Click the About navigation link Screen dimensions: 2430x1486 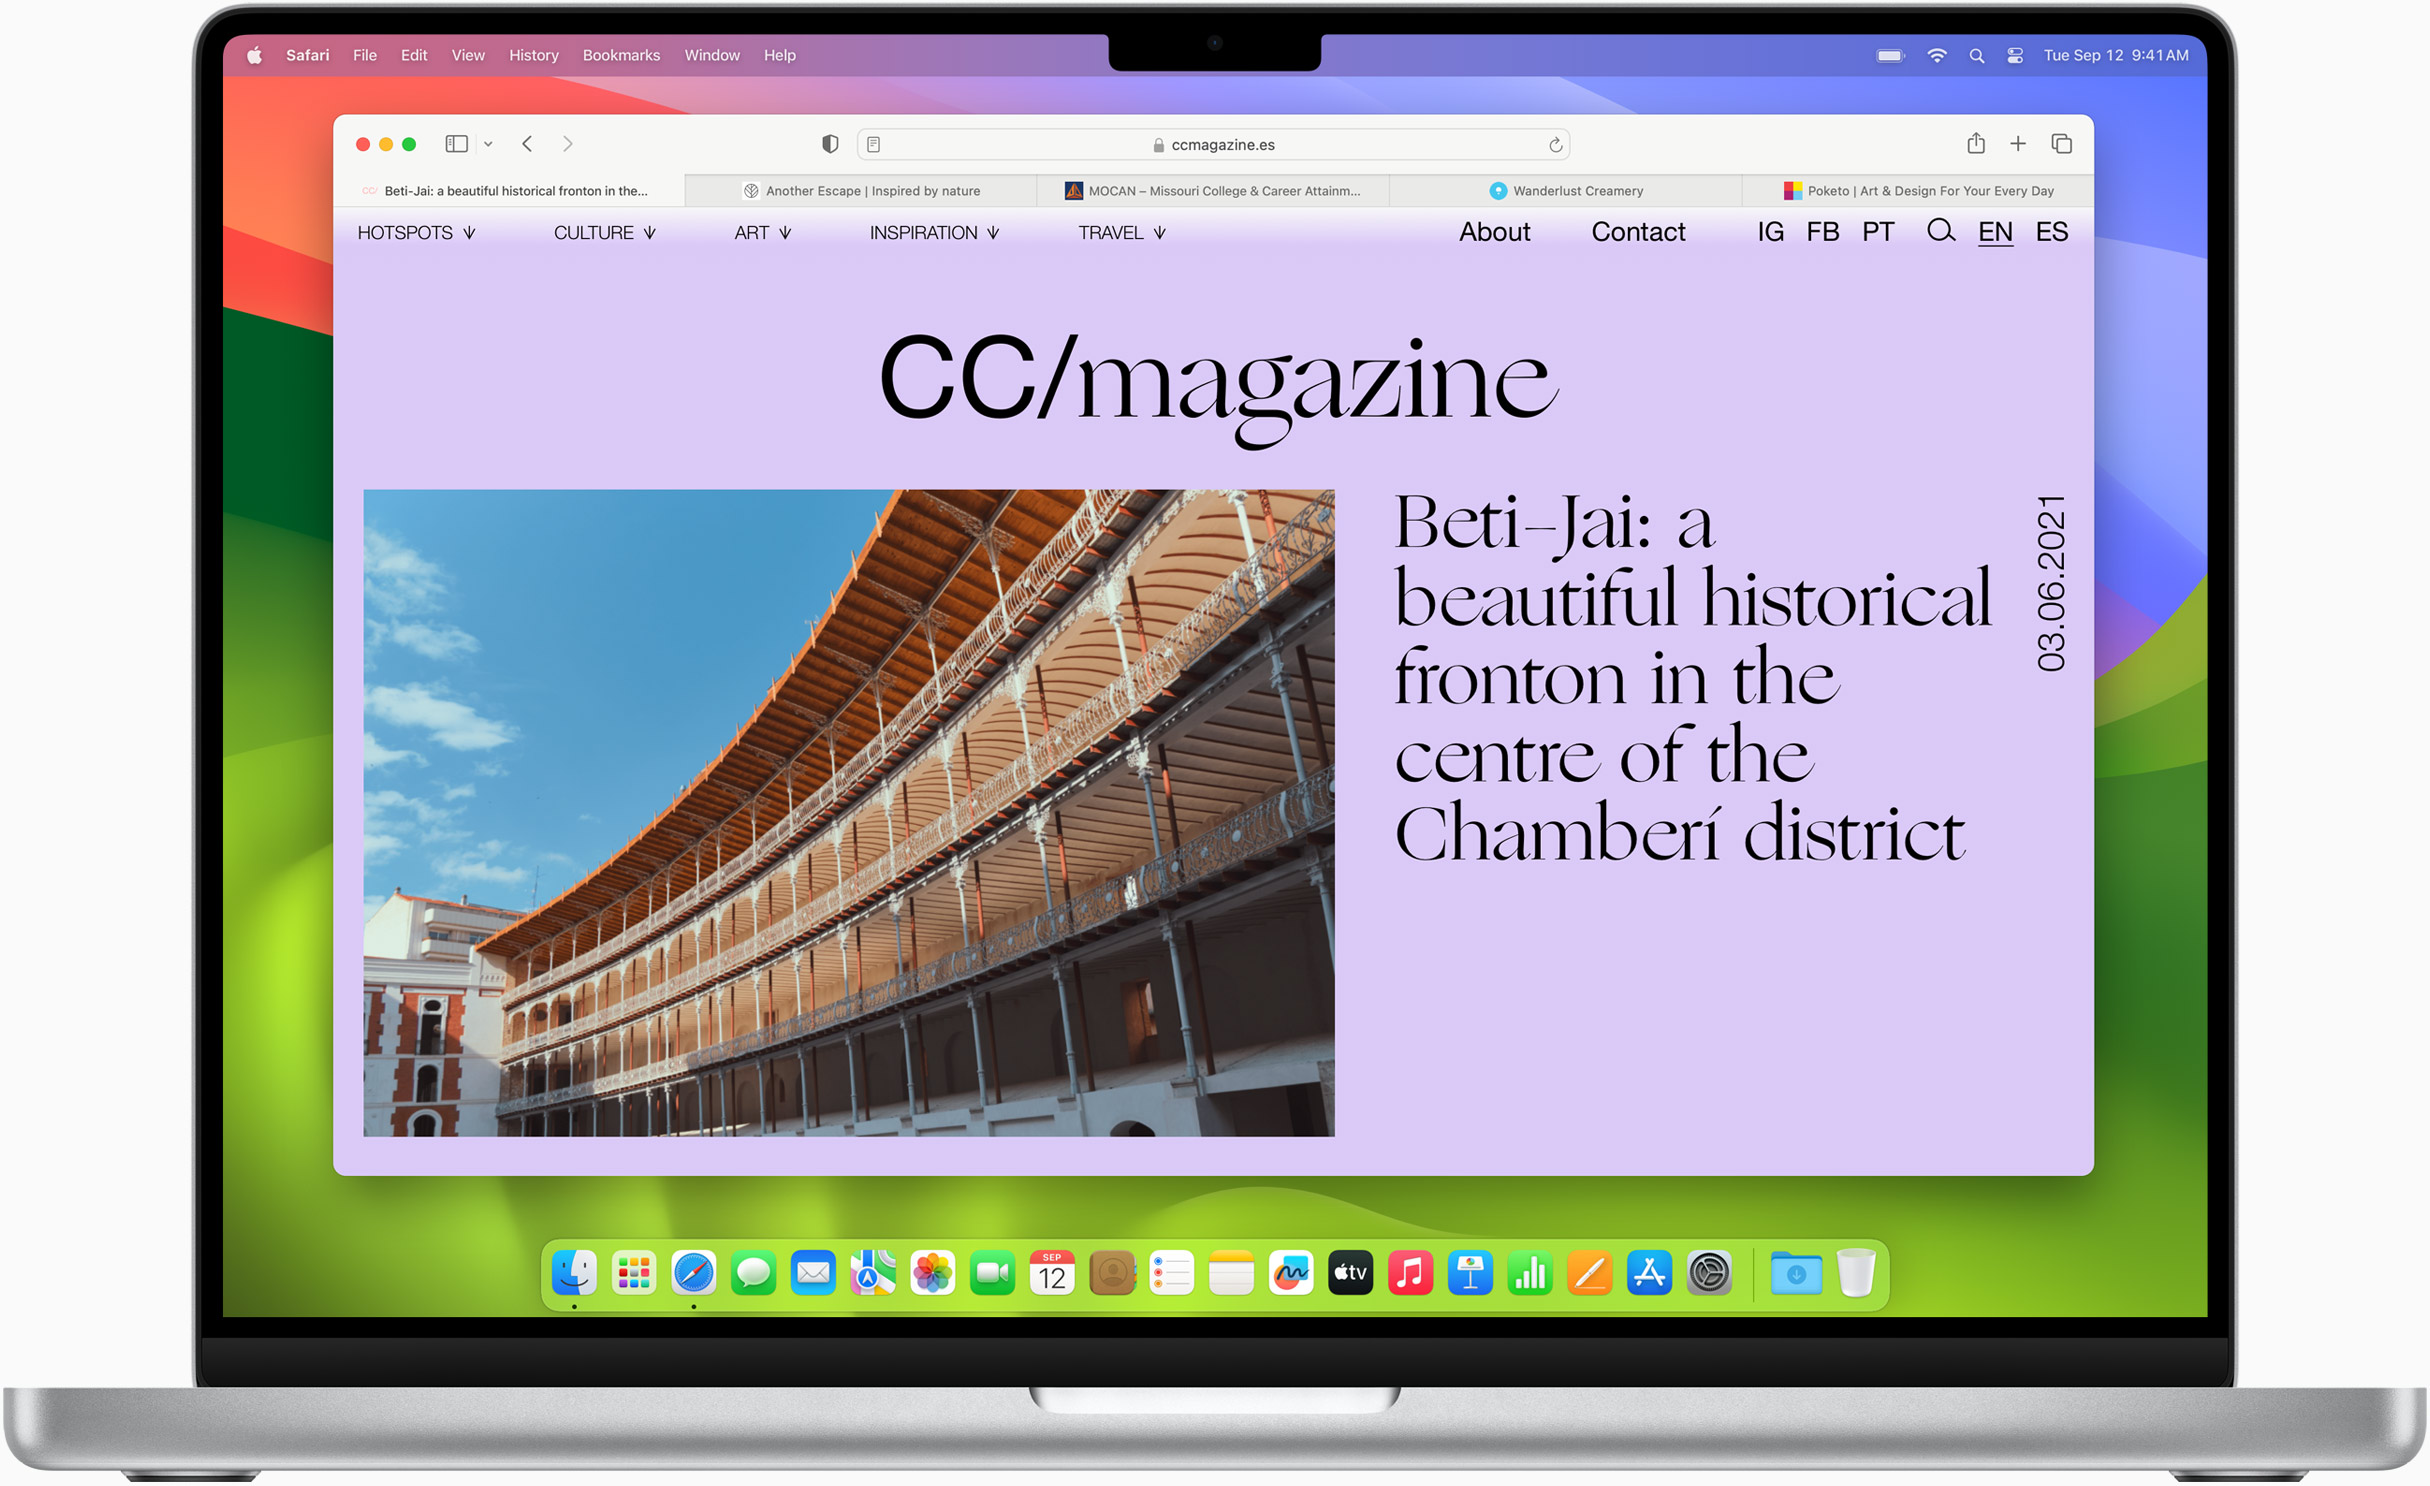1494,233
